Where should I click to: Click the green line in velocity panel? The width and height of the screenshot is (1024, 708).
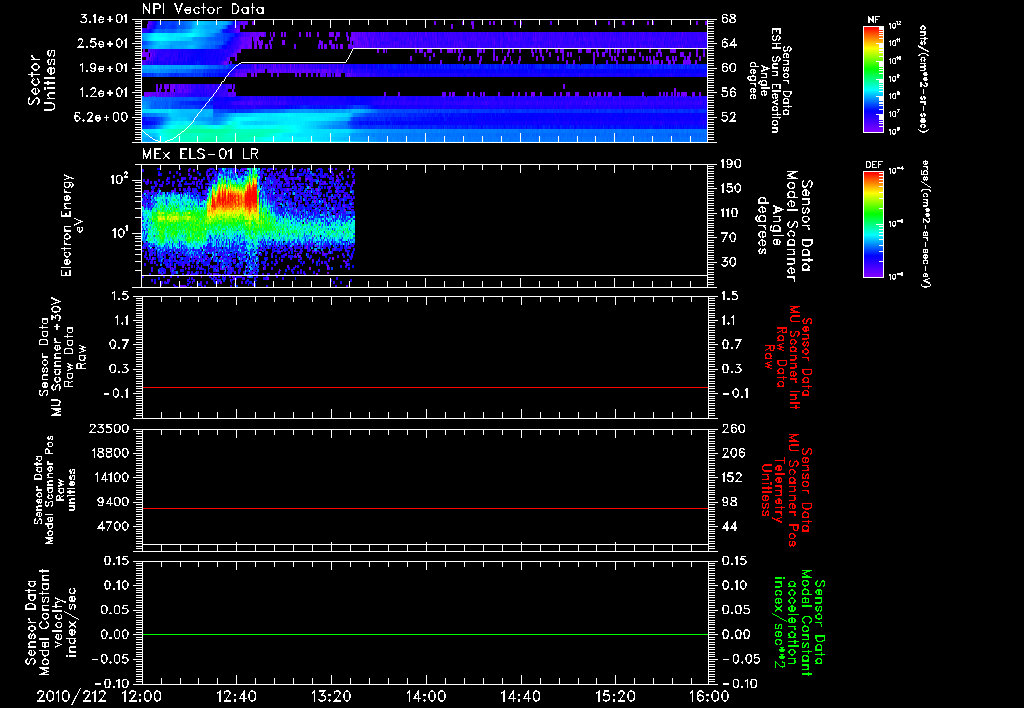pyautogui.click(x=425, y=634)
